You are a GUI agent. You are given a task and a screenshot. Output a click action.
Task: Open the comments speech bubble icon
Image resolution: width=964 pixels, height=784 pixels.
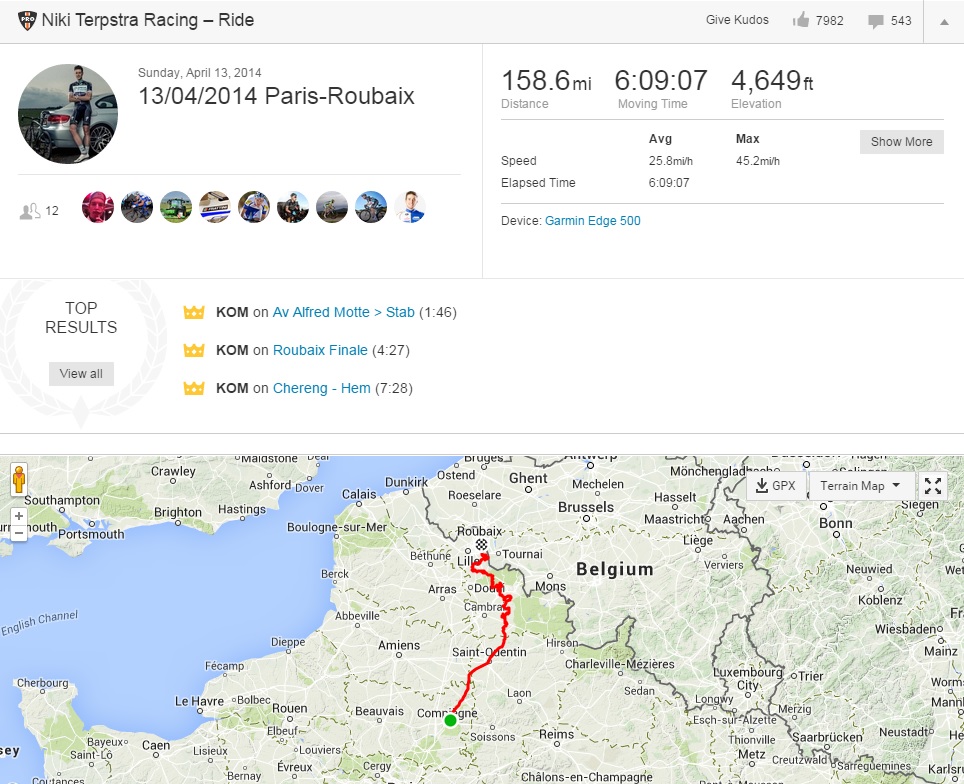876,21
